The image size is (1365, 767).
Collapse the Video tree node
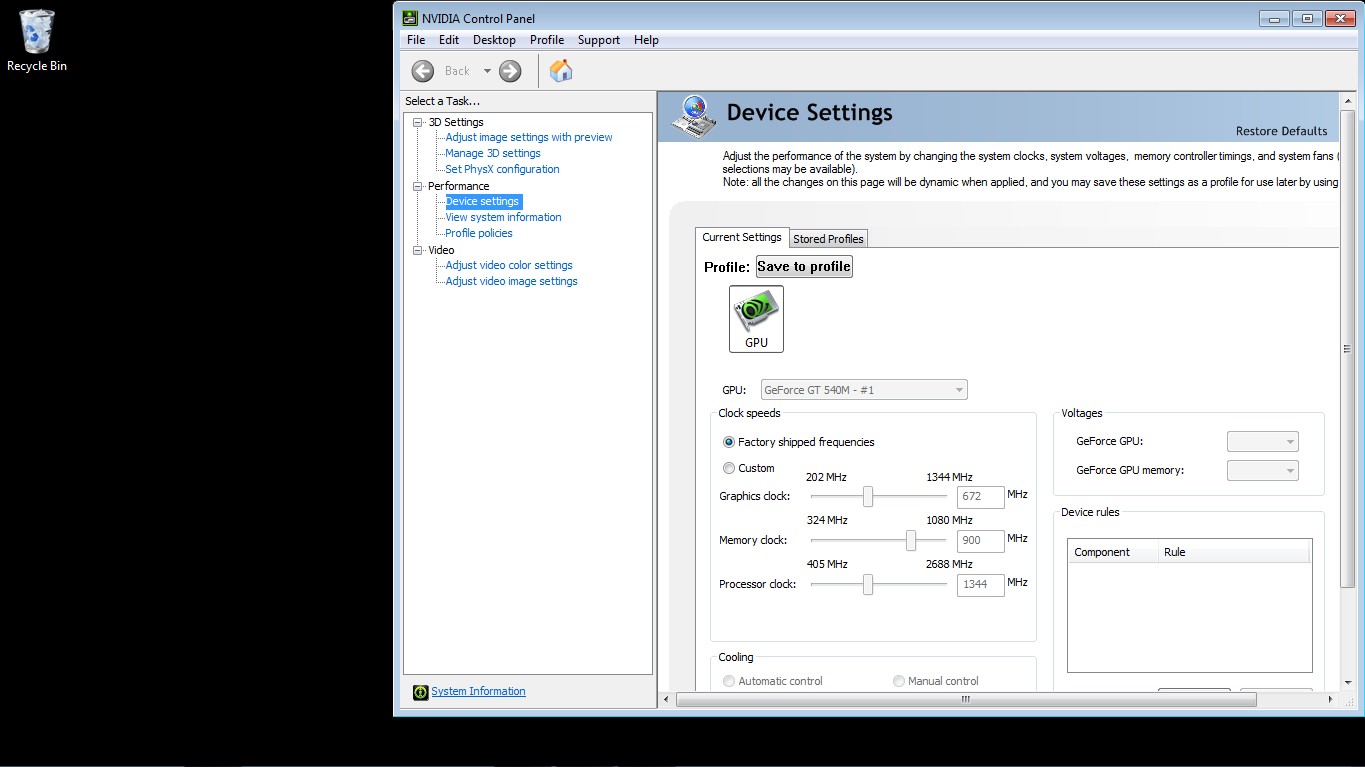point(418,250)
